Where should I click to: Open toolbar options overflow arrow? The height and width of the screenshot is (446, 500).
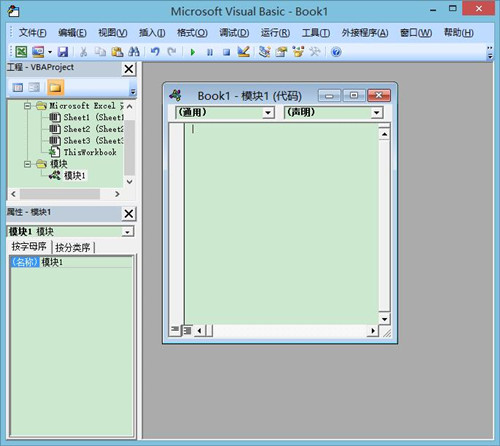pyautogui.click(x=490, y=53)
